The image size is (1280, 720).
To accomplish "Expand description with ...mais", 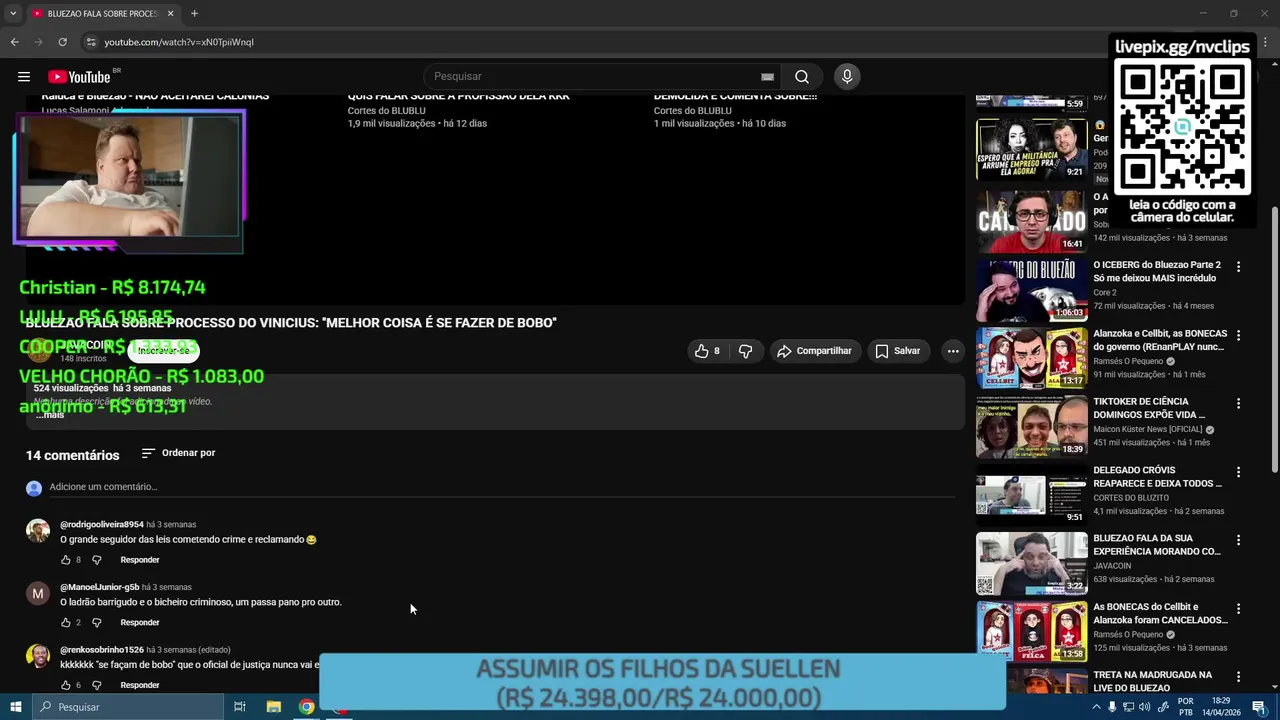I will [49, 414].
